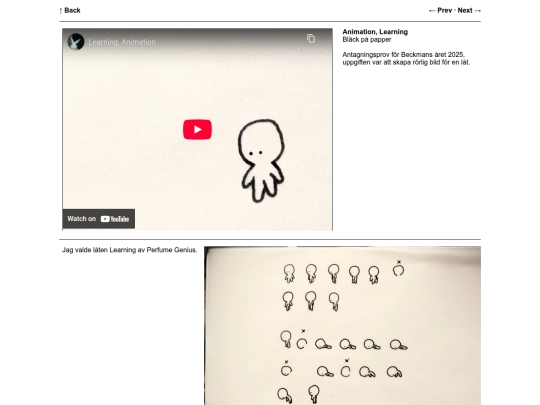Click the text starting Antagningsprov för Beckmans
The image size is (540, 405).
click(406, 59)
